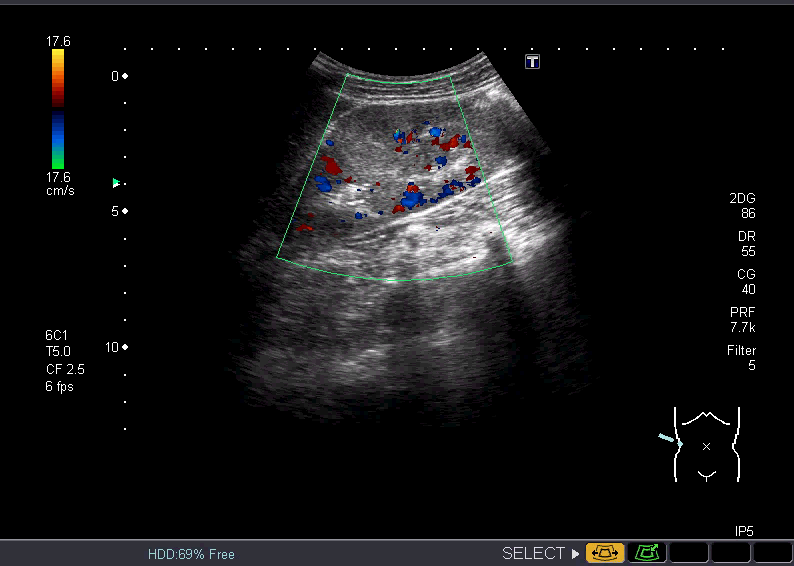Click the SELECT label in the bottom bar
The image size is (794, 566).
click(x=533, y=553)
